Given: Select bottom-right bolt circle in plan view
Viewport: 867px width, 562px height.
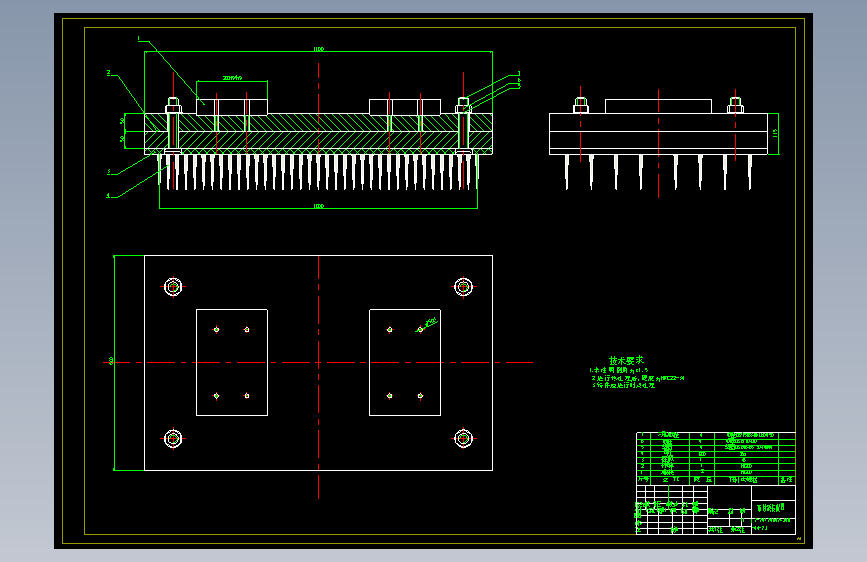Looking at the screenshot, I should click(463, 439).
